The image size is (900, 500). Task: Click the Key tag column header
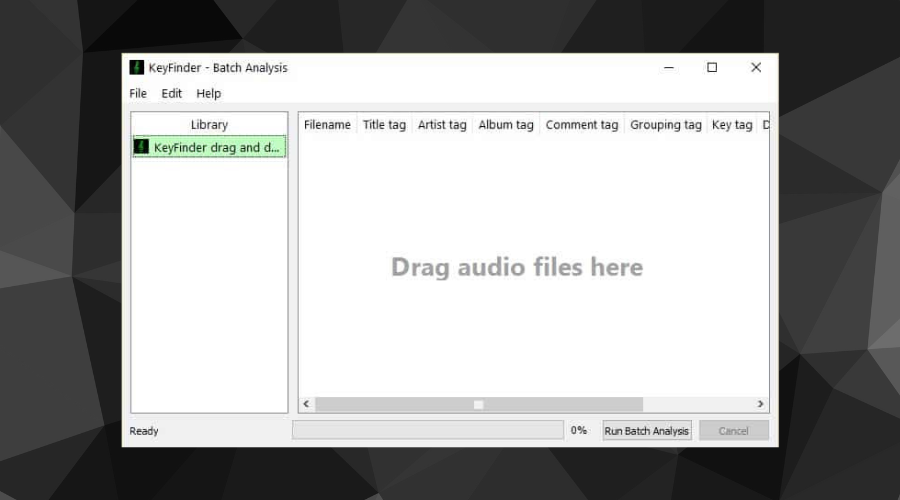pyautogui.click(x=732, y=125)
